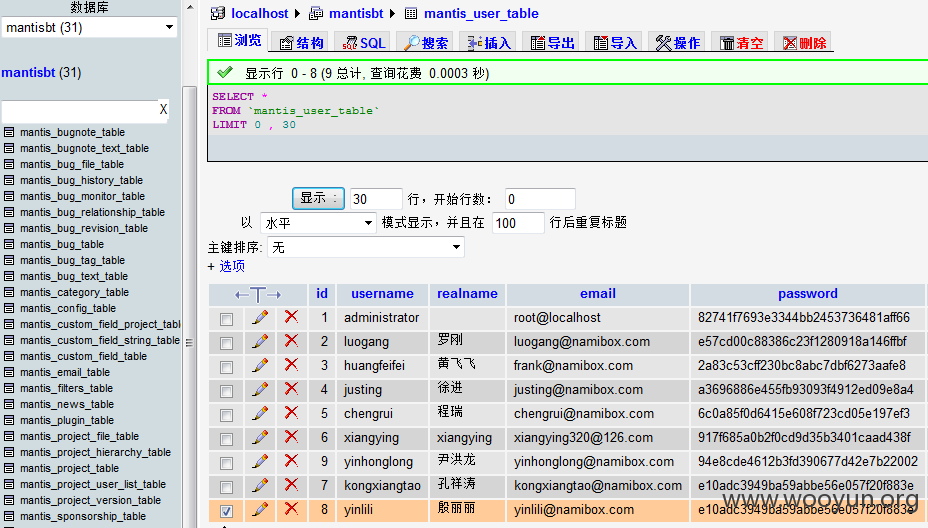Click the table icon beside mantis_config_table
Screen dimensions: 928x528
[x=9, y=308]
